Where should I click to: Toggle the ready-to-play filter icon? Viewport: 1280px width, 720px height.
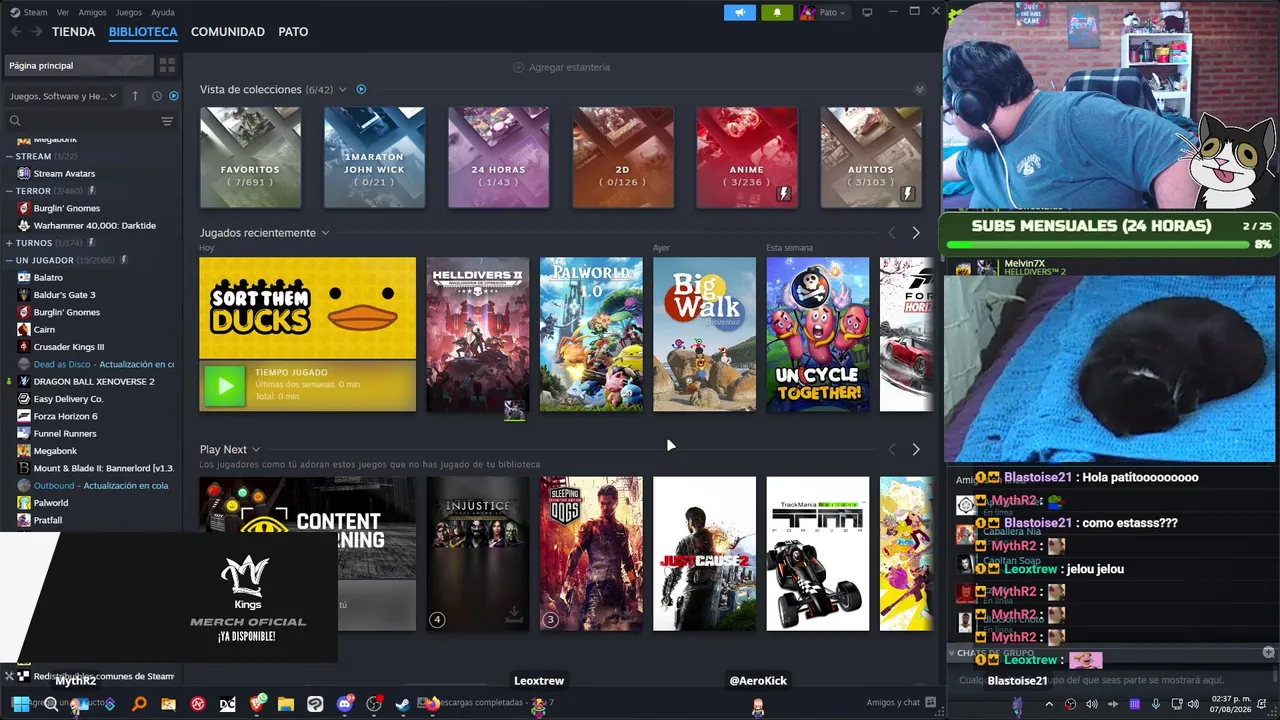[x=174, y=96]
